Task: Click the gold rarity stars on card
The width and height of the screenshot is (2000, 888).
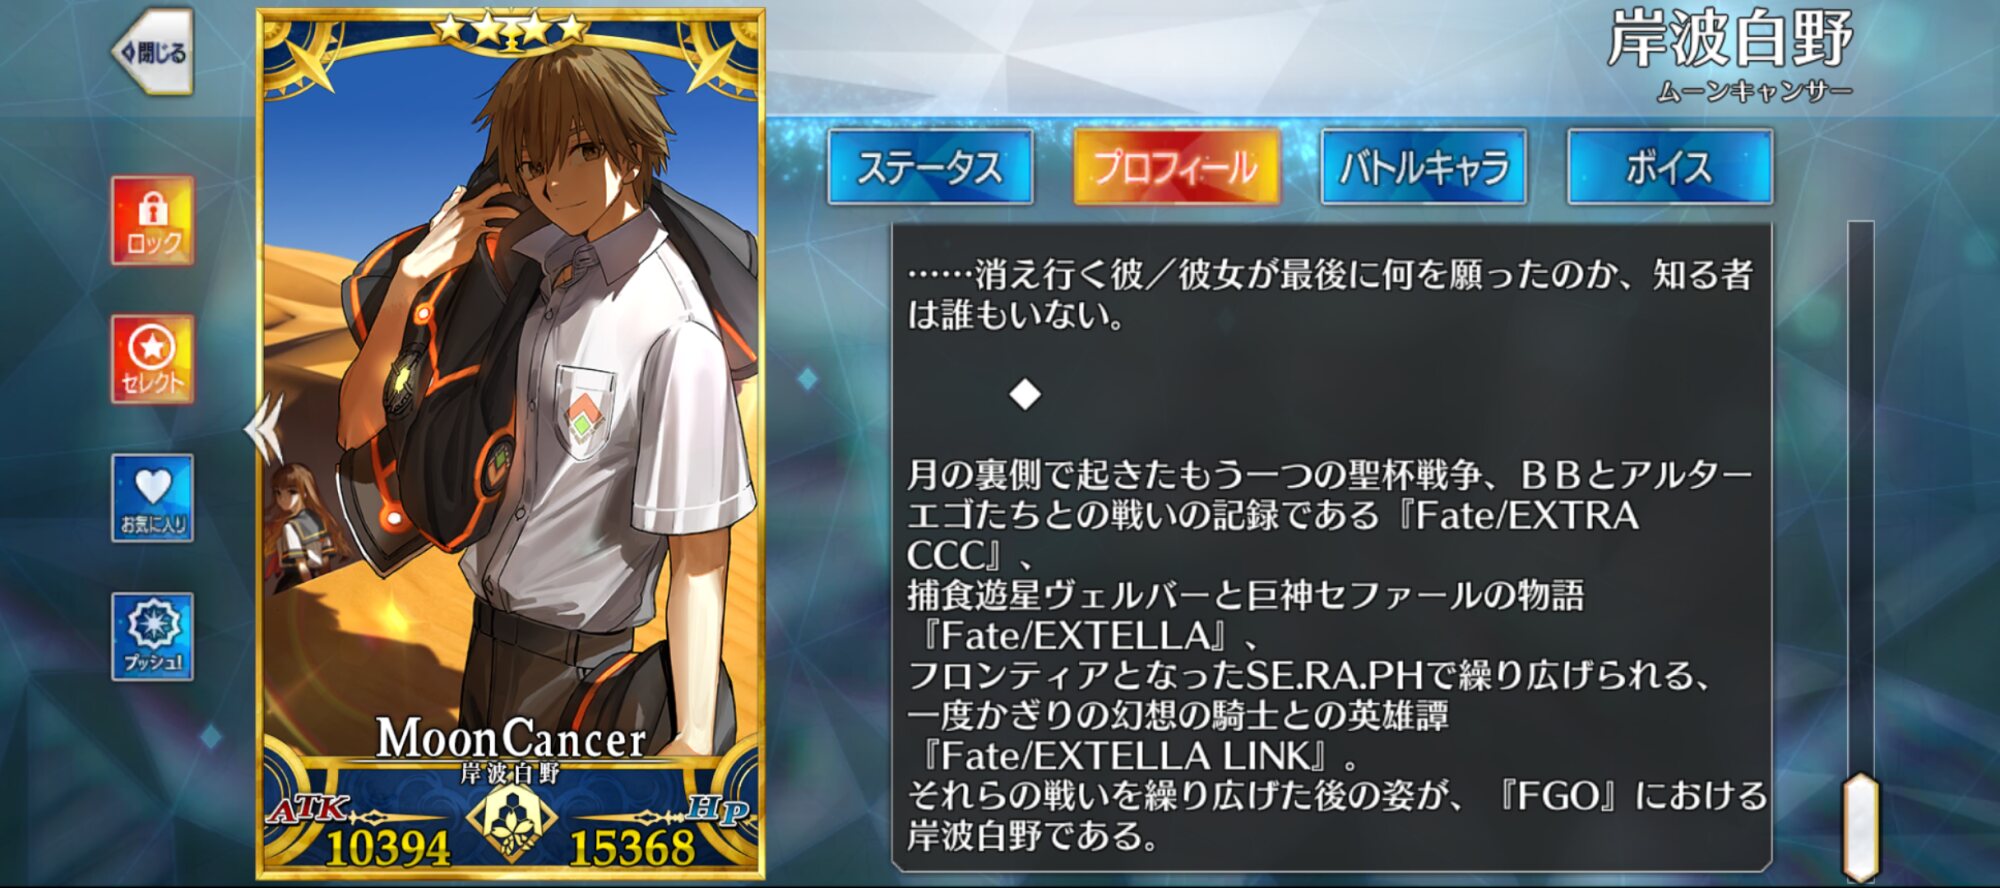Action: click(511, 29)
